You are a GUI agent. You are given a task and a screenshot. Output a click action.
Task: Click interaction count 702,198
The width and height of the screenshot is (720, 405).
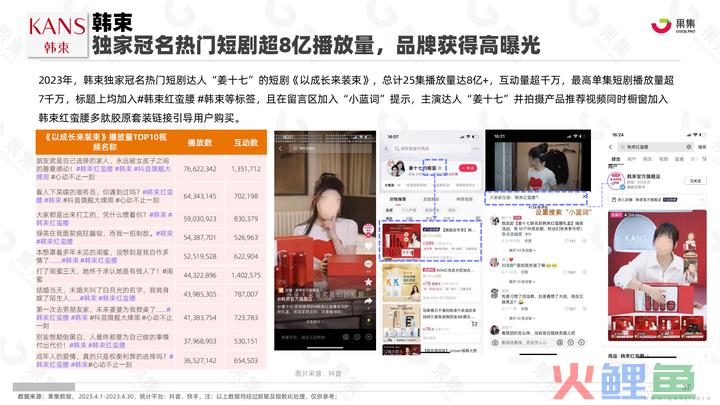246,196
